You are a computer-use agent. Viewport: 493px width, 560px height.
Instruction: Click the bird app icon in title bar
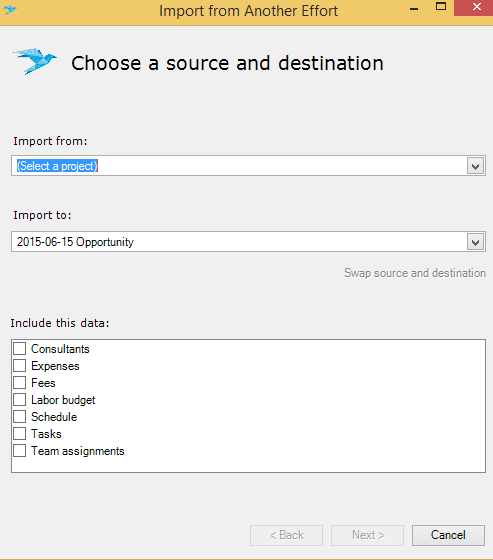coord(10,10)
